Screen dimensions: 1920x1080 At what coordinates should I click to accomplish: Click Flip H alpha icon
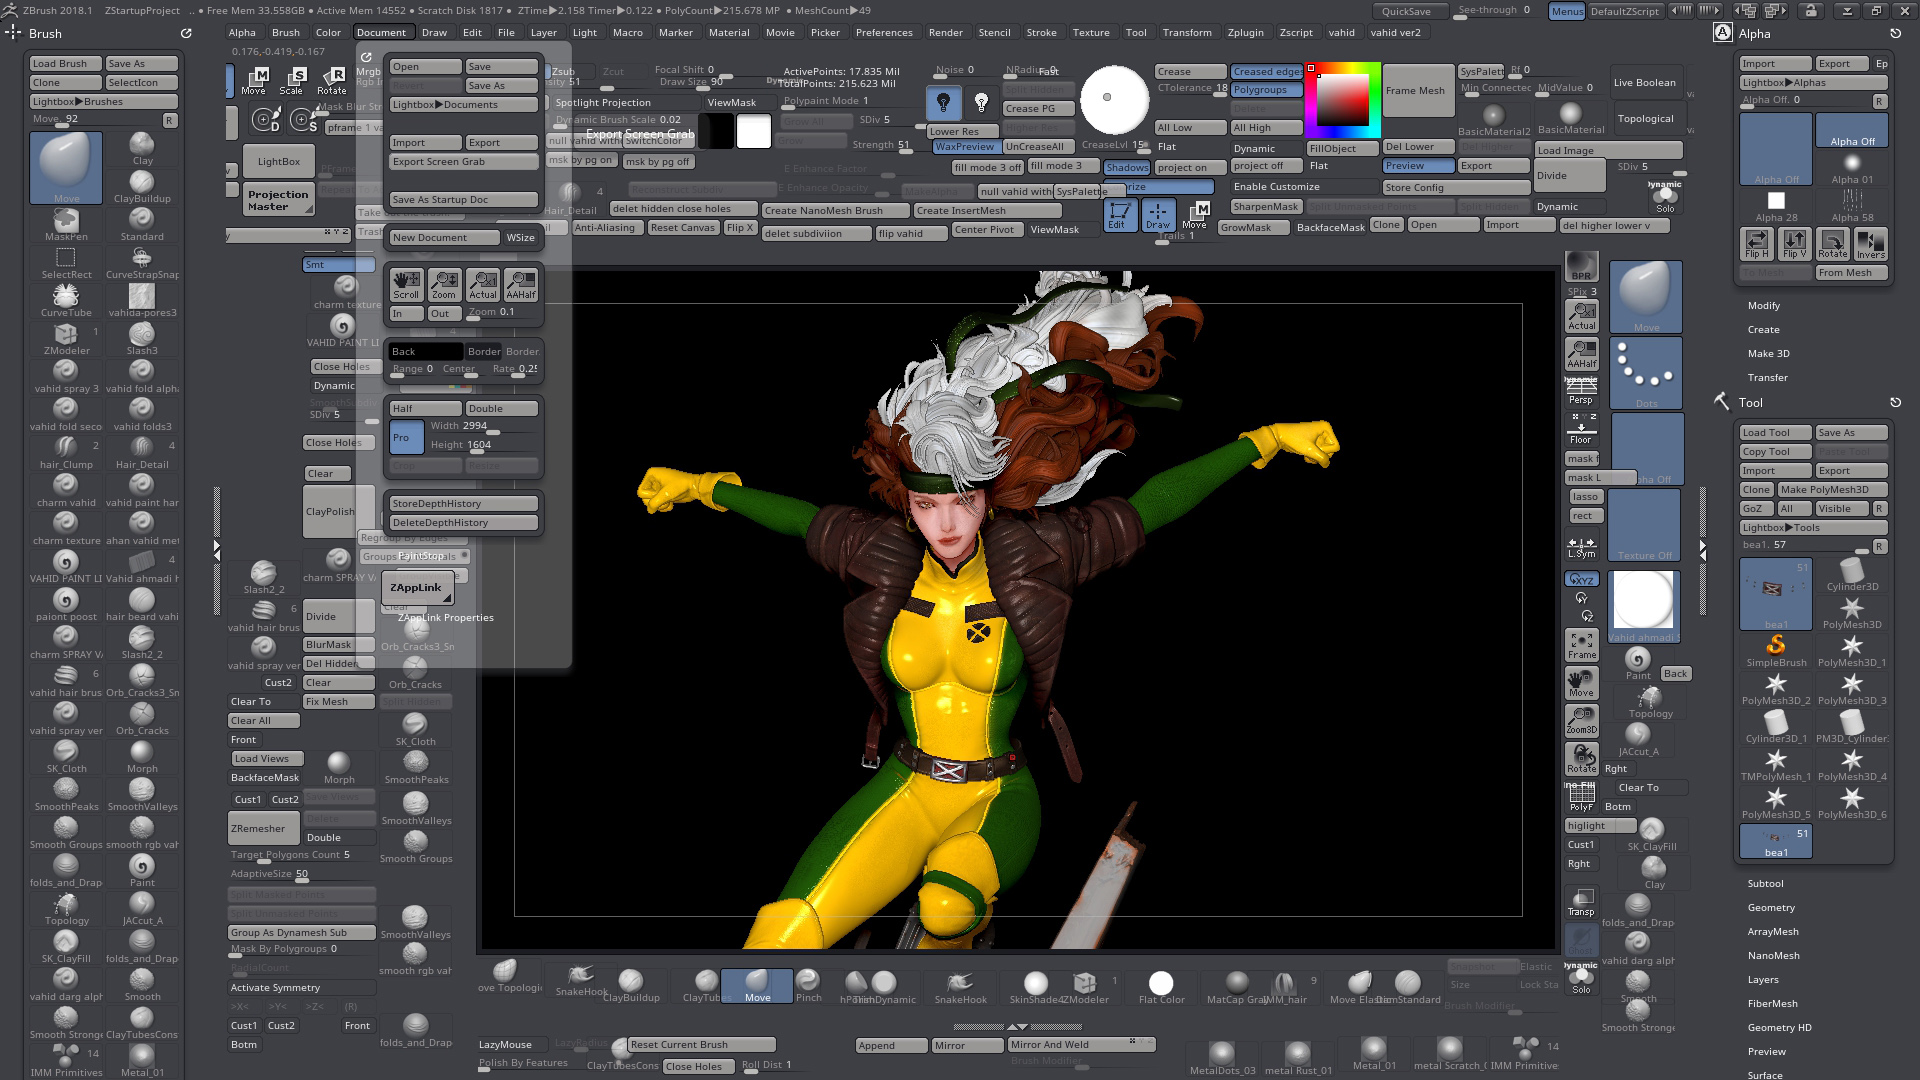tap(1757, 244)
